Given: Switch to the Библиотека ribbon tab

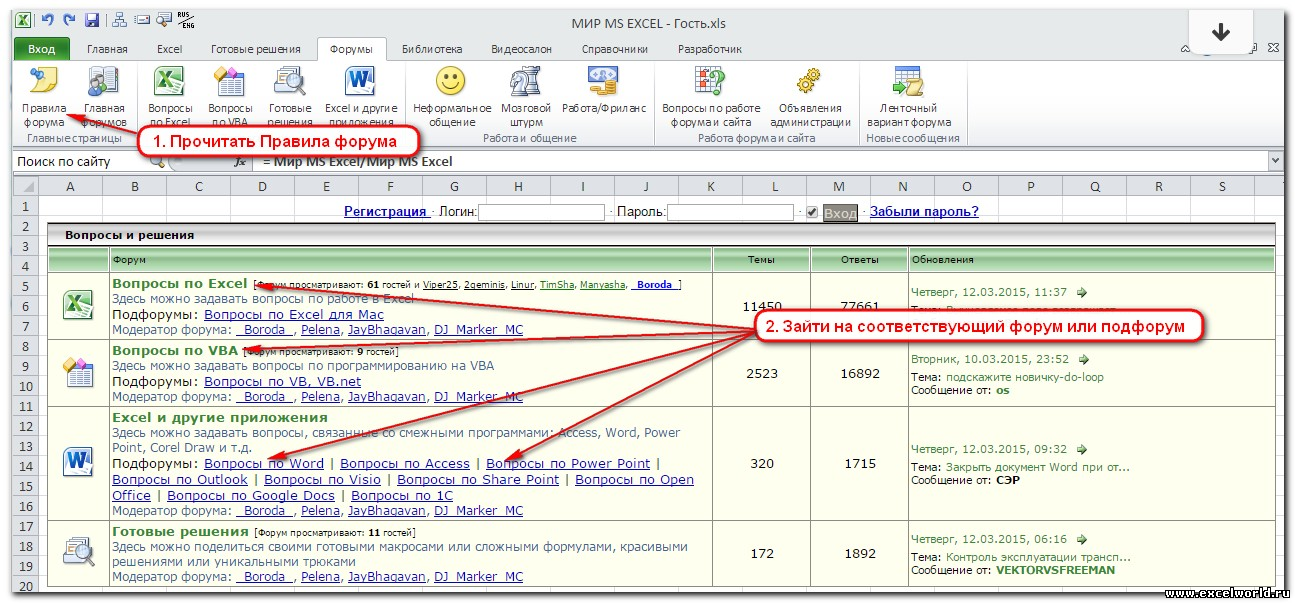Looking at the screenshot, I should [x=432, y=49].
